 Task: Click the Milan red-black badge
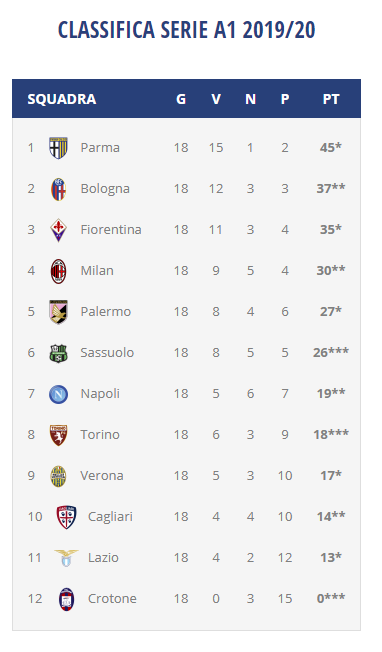coord(58,271)
